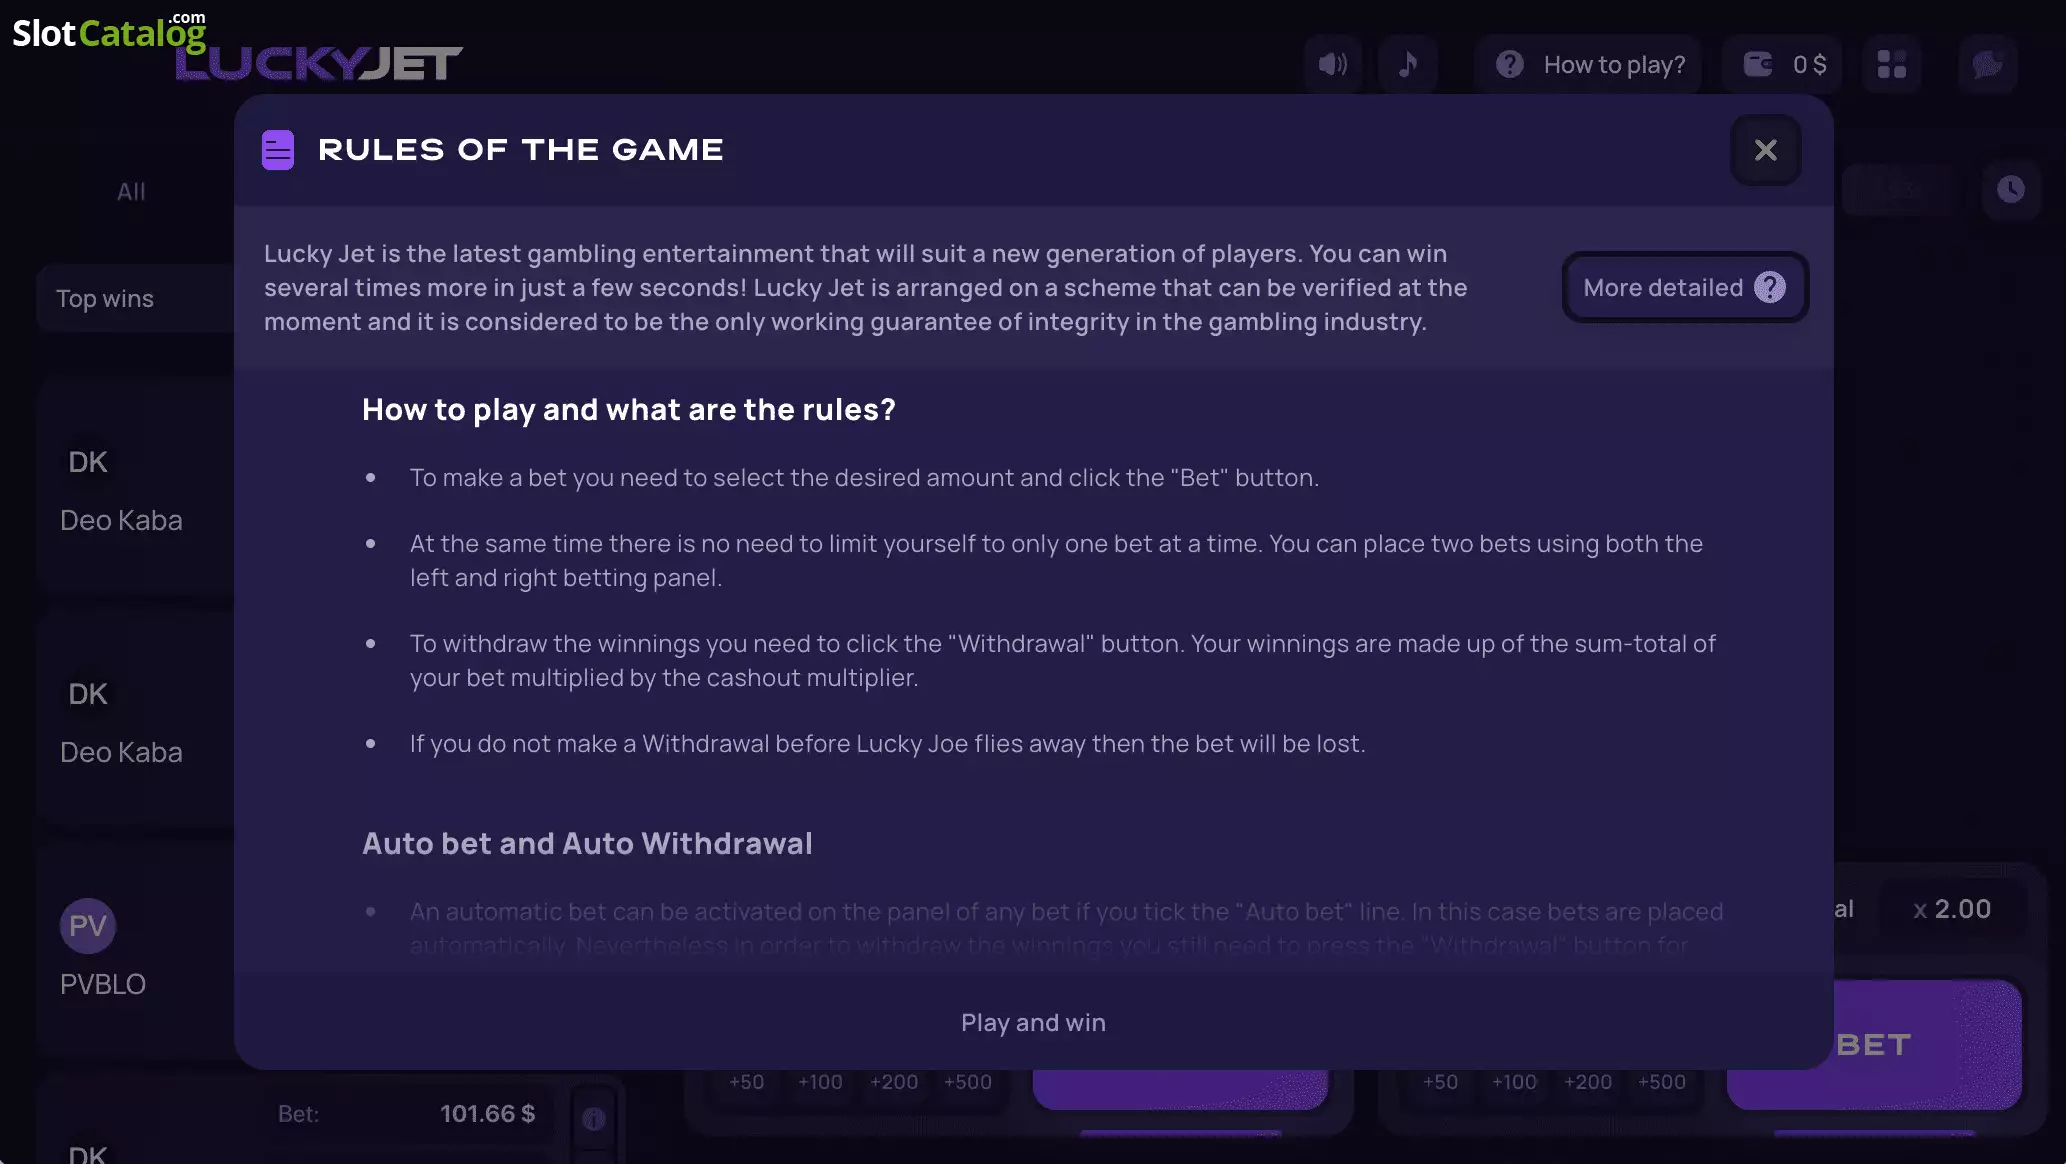The height and width of the screenshot is (1164, 2066).
Task: Add +100 on the left betting panel
Action: click(x=820, y=1082)
